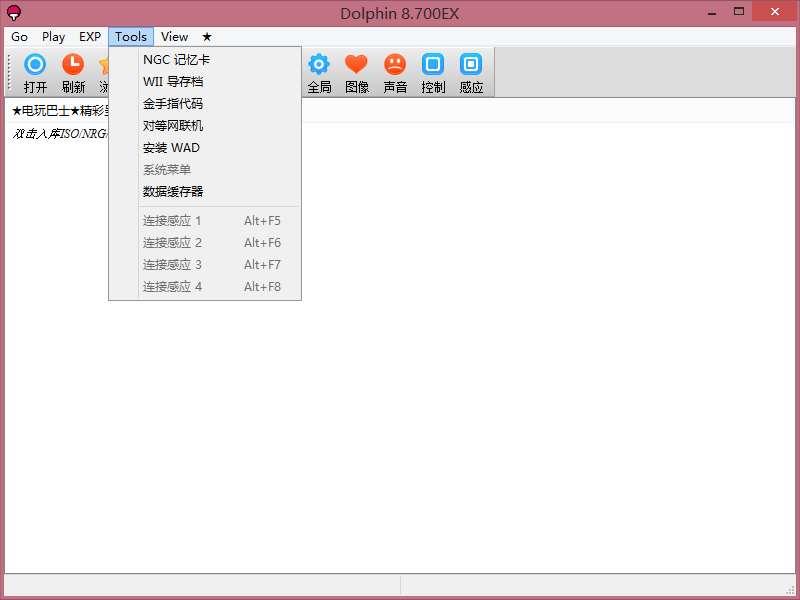
Task: Open 声音 audio settings face icon
Action: point(395,73)
